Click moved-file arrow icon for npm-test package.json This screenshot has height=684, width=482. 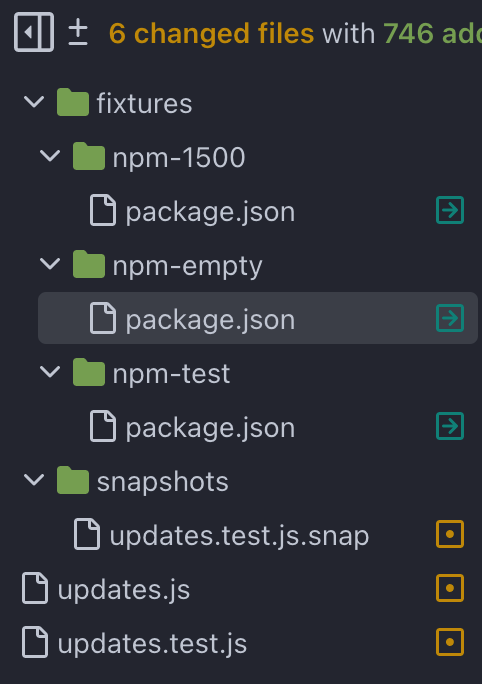coord(450,426)
